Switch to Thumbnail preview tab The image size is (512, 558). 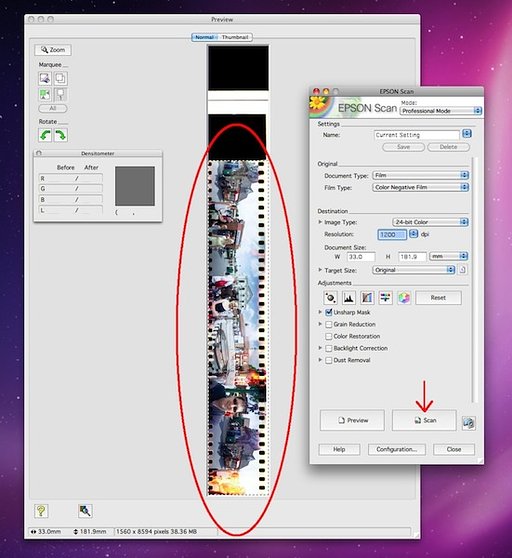(x=235, y=37)
